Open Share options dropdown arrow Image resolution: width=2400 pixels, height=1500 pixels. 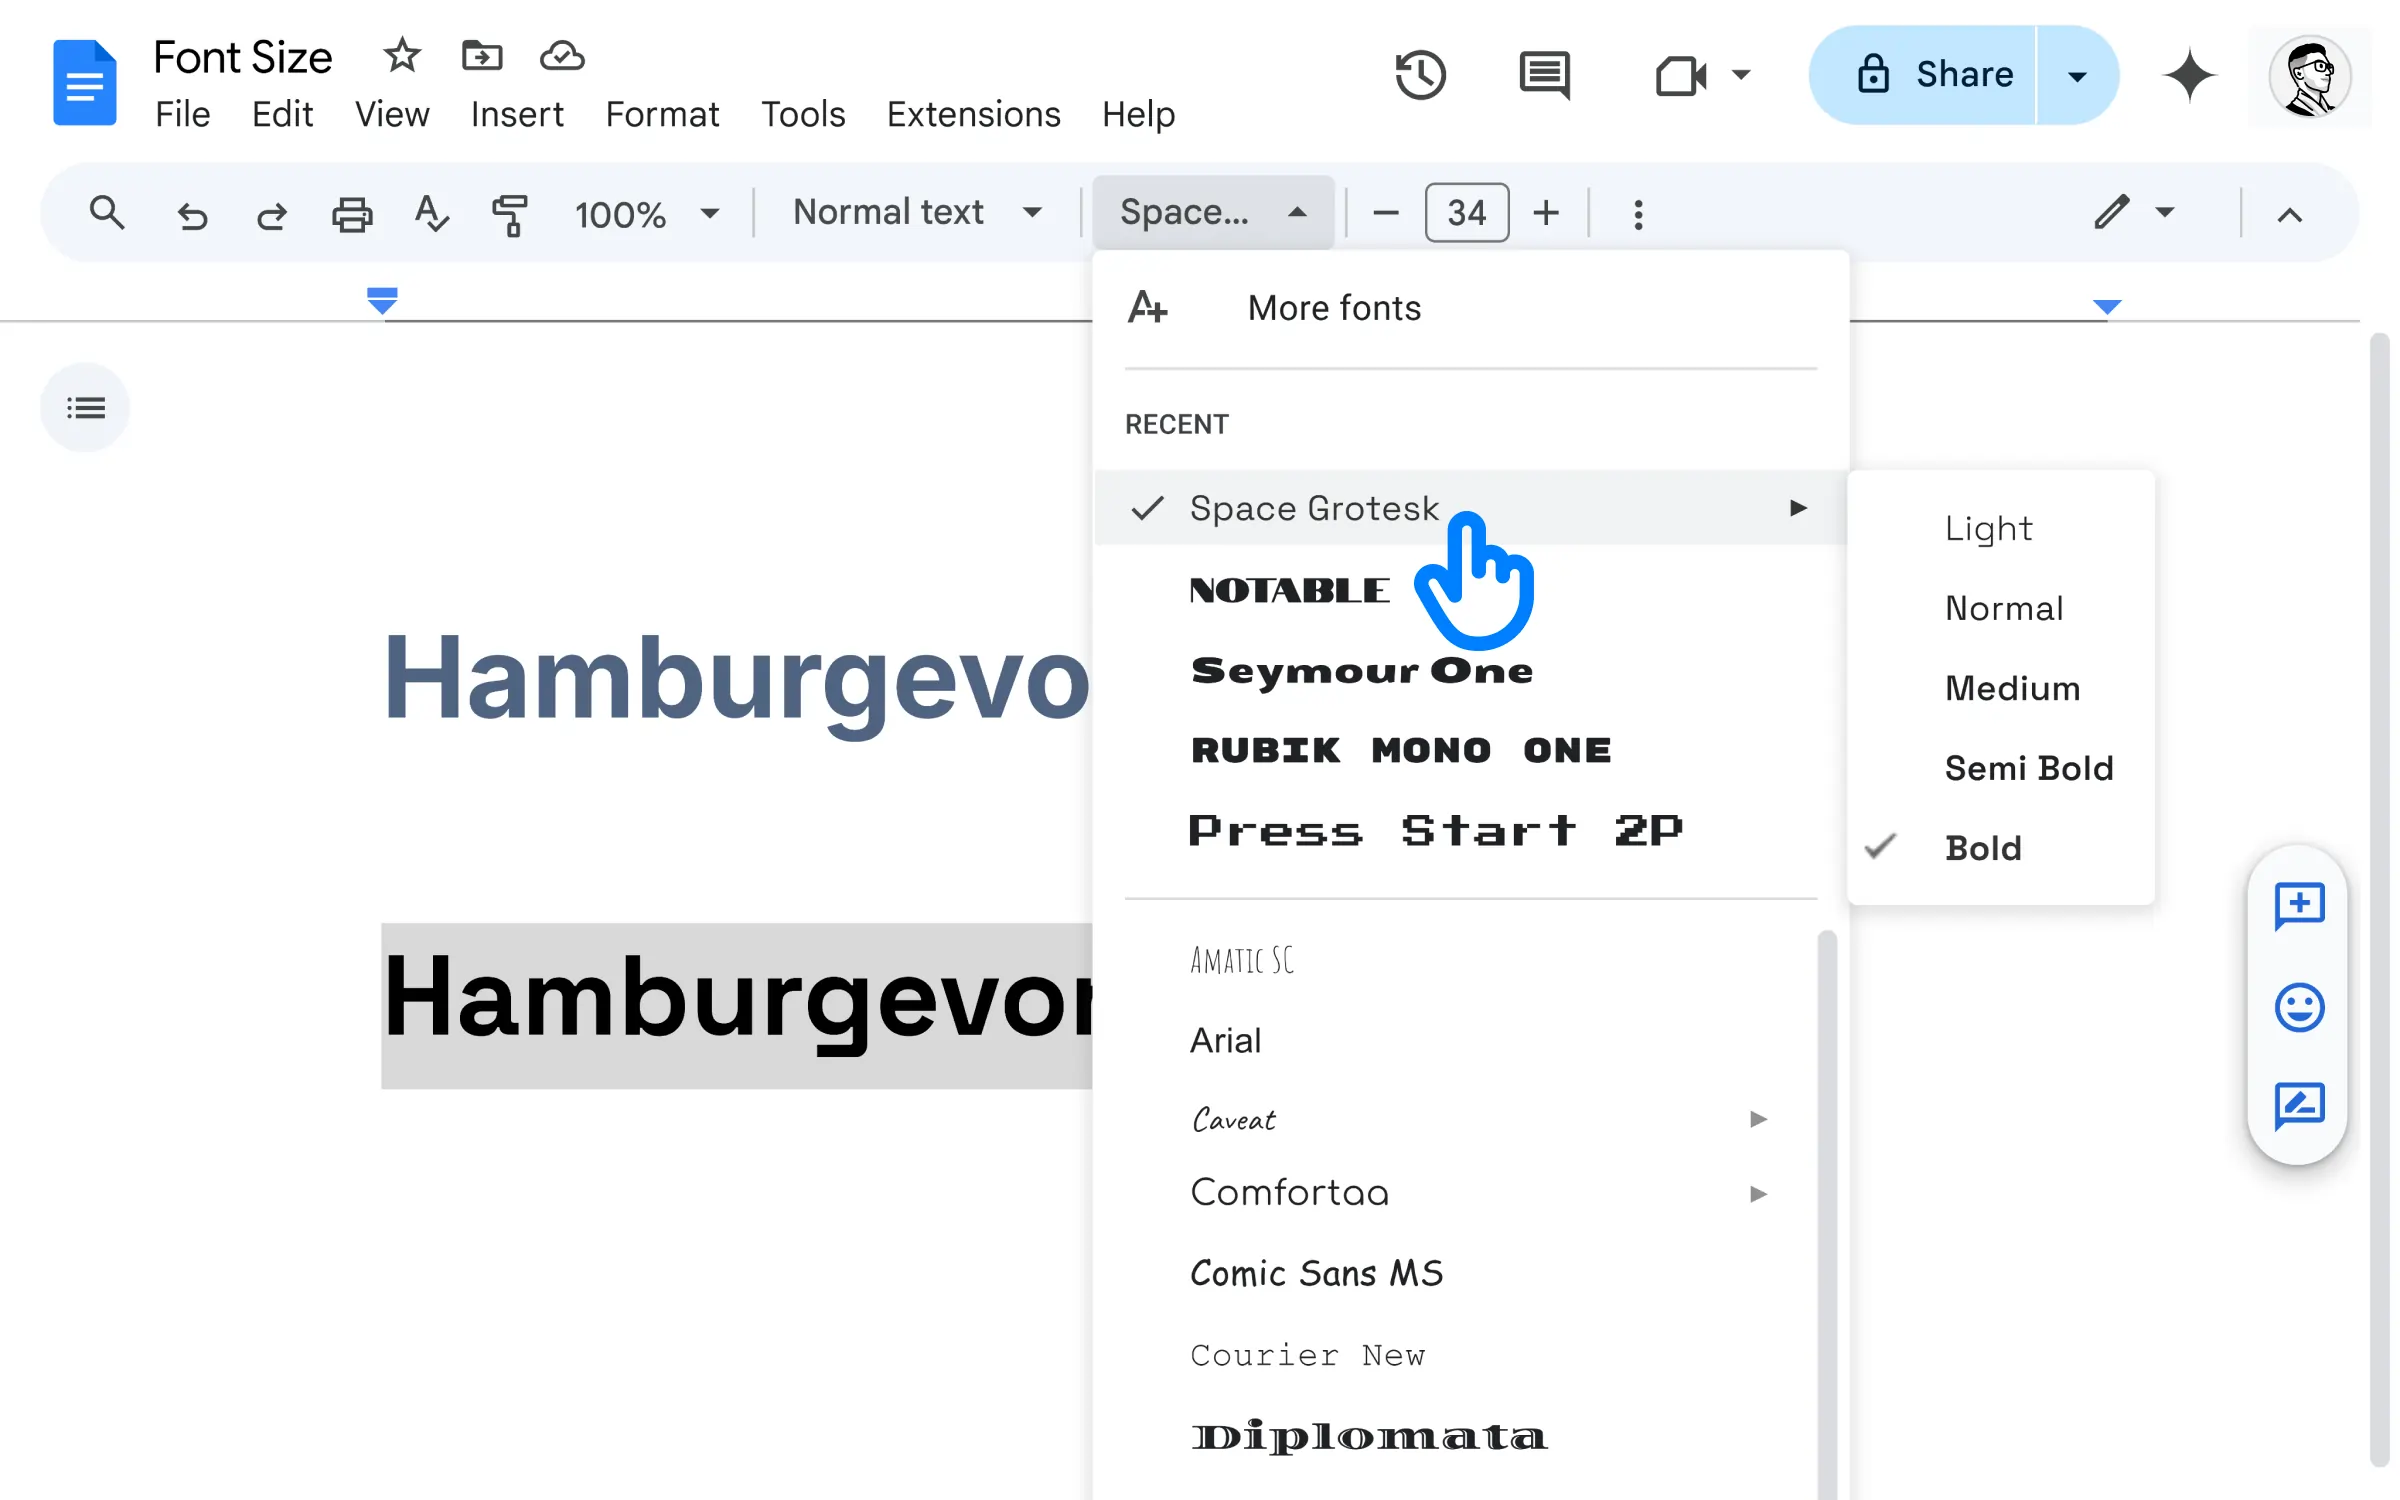tap(2077, 76)
